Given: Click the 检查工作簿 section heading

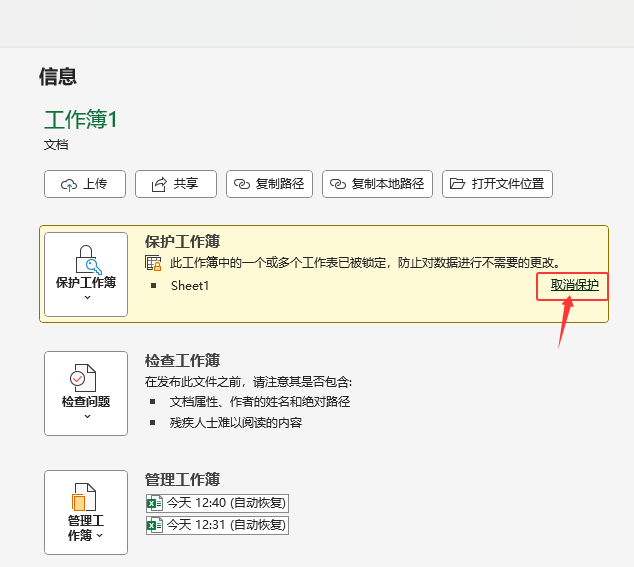Looking at the screenshot, I should (182, 360).
